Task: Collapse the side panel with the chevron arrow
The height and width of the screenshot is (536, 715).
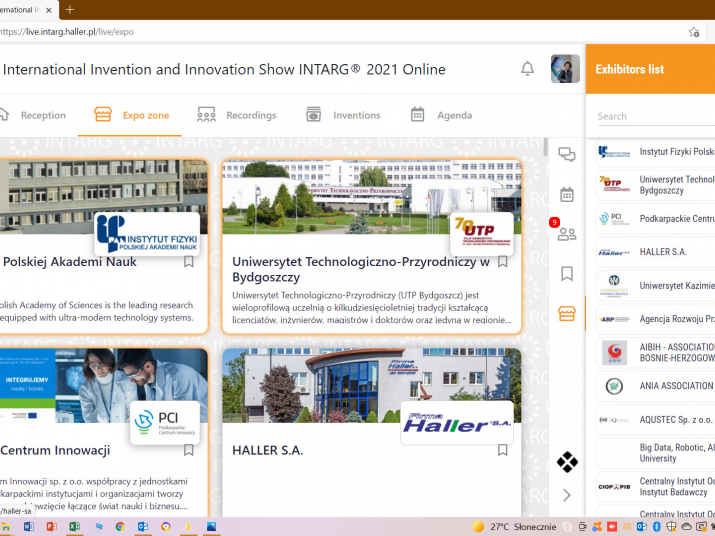Action: tap(567, 495)
